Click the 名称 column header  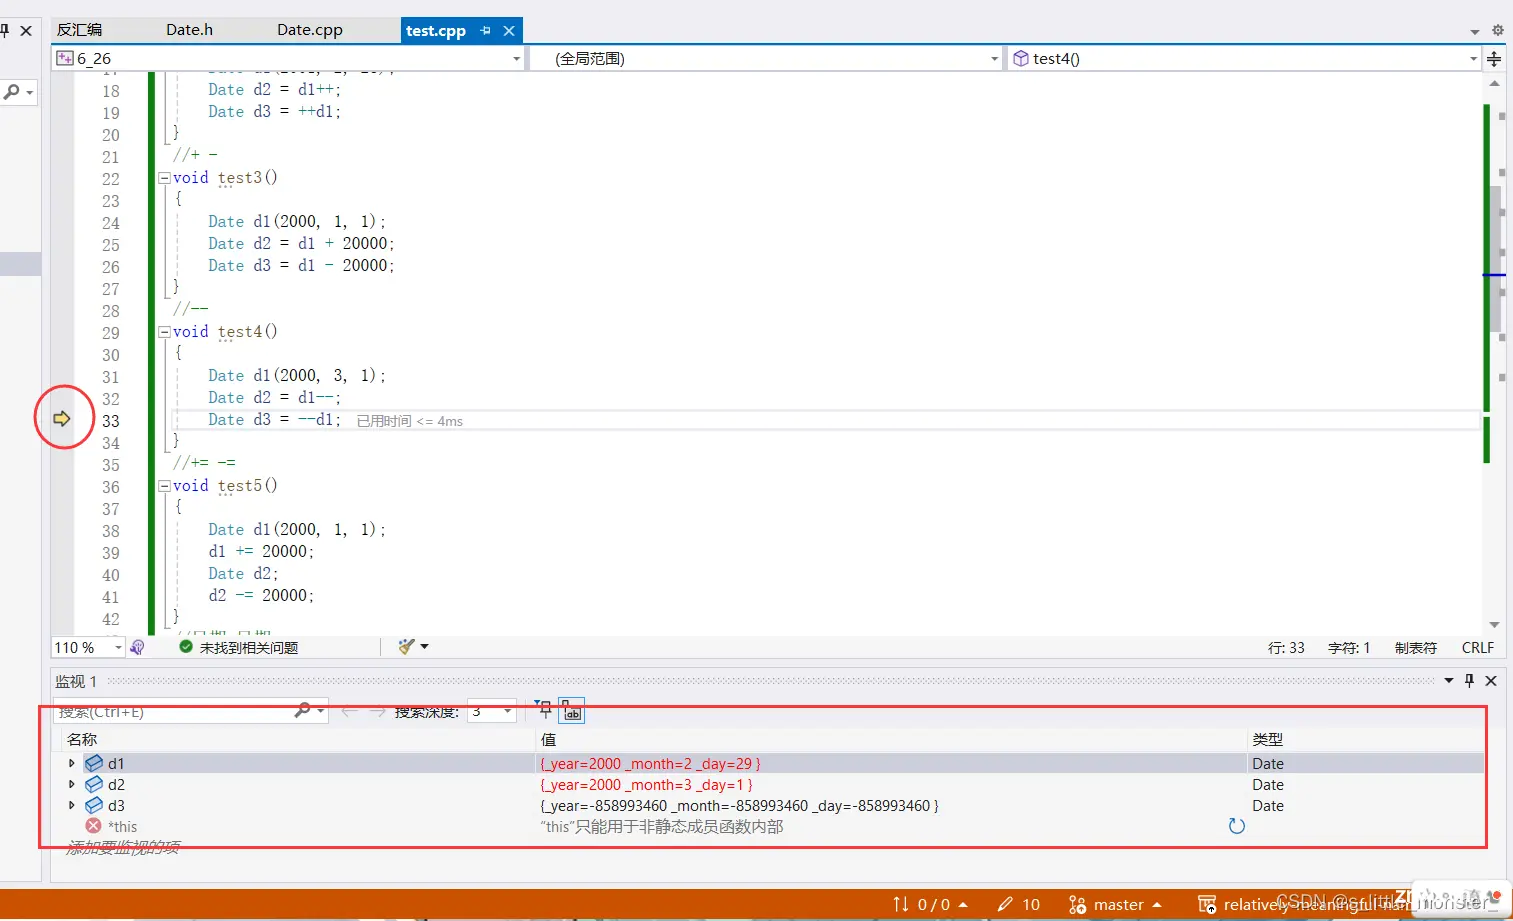click(x=82, y=740)
